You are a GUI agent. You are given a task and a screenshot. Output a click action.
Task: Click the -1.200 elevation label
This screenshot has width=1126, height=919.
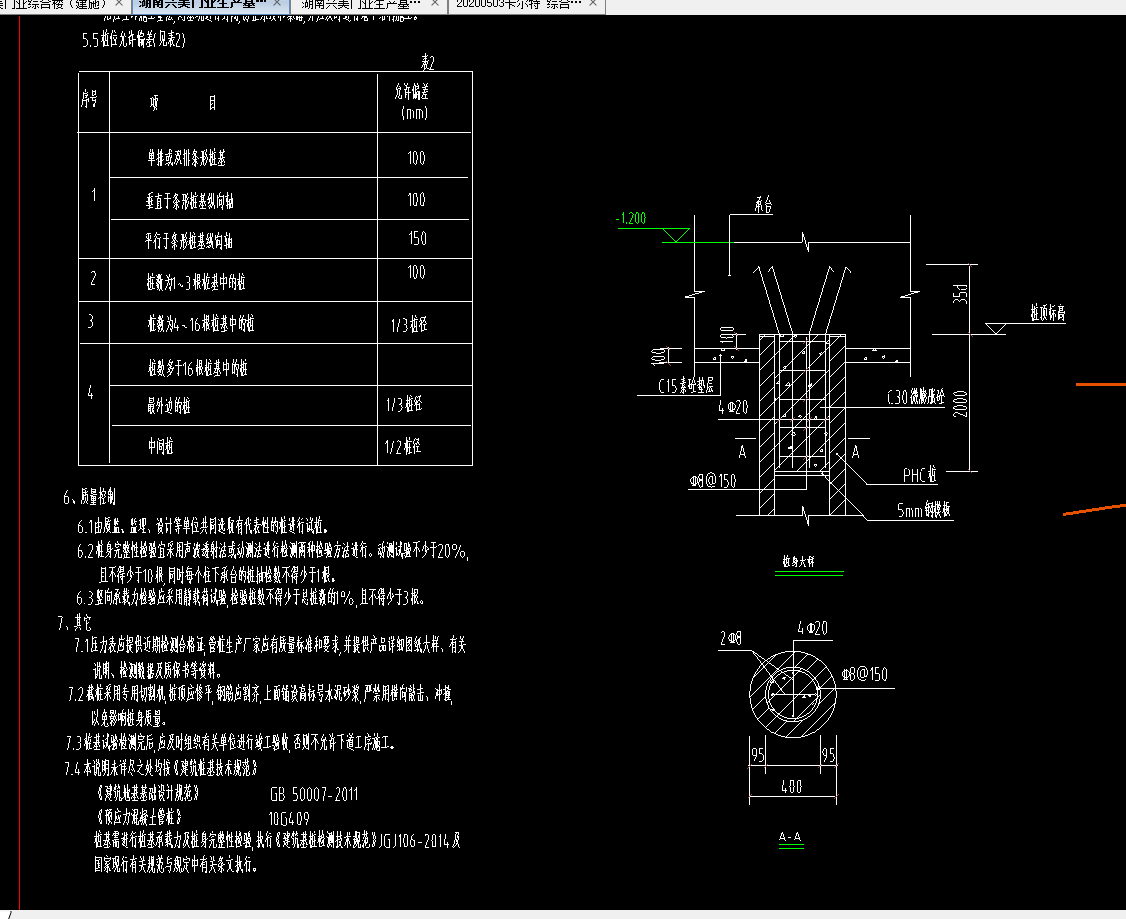tap(631, 218)
